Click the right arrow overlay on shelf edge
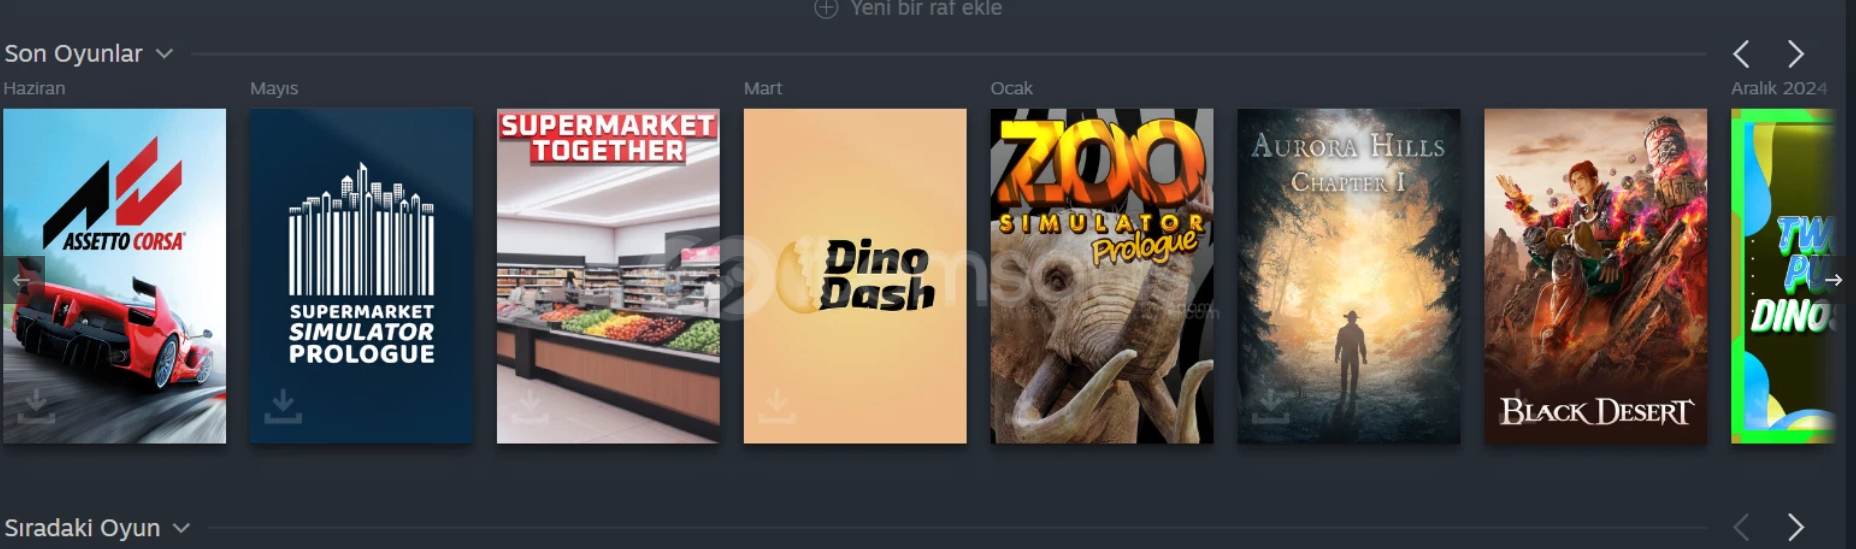 [1833, 280]
